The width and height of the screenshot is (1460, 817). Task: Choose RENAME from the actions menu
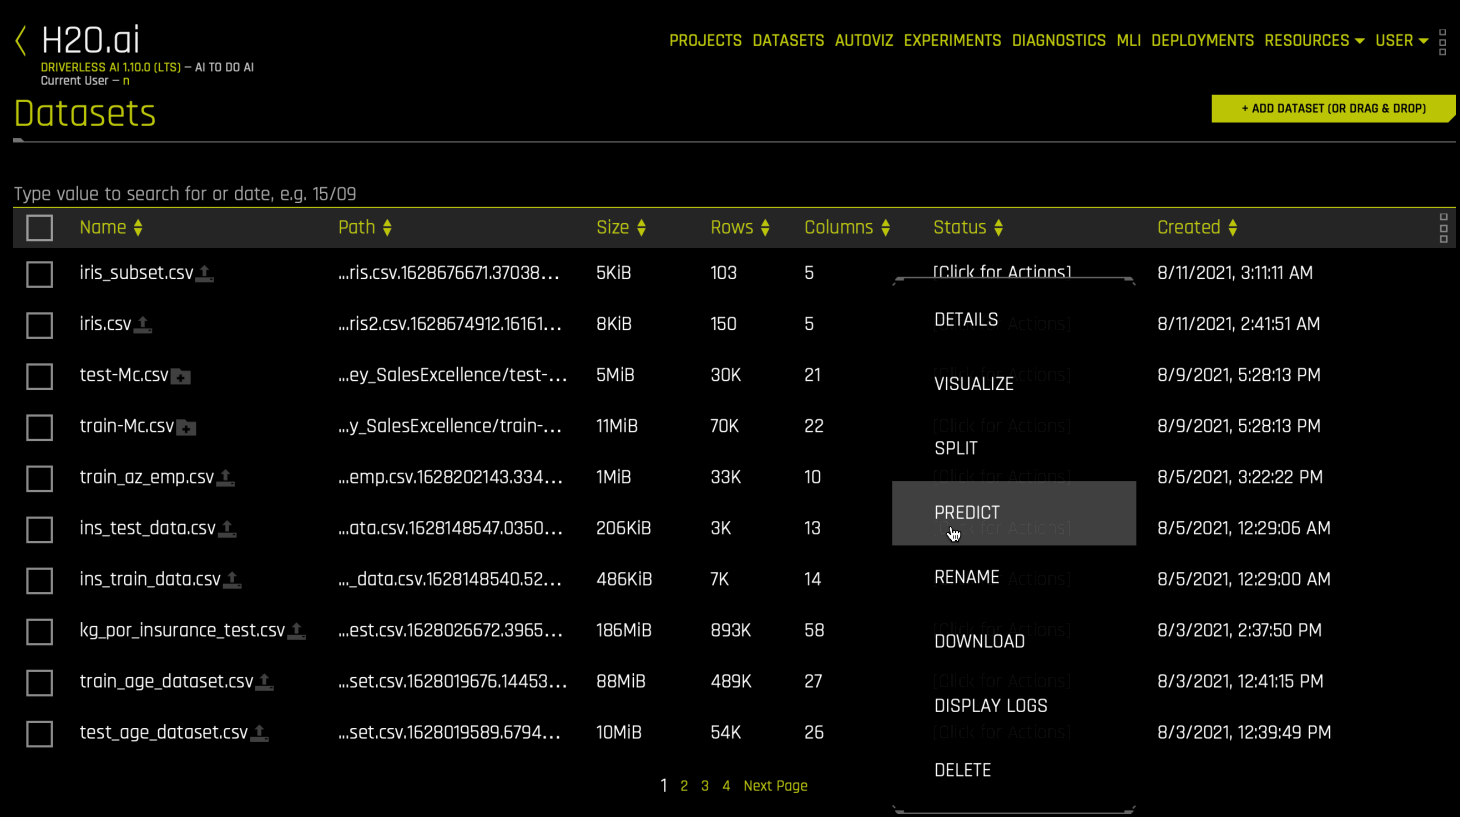pyautogui.click(x=1014, y=577)
